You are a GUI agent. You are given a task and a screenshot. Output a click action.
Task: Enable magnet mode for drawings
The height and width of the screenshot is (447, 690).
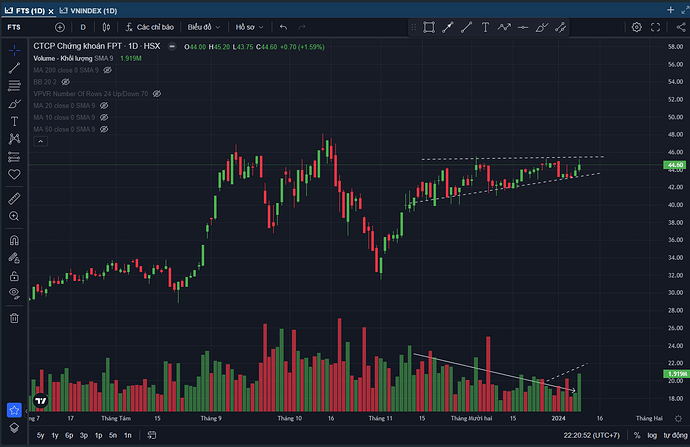[x=15, y=240]
